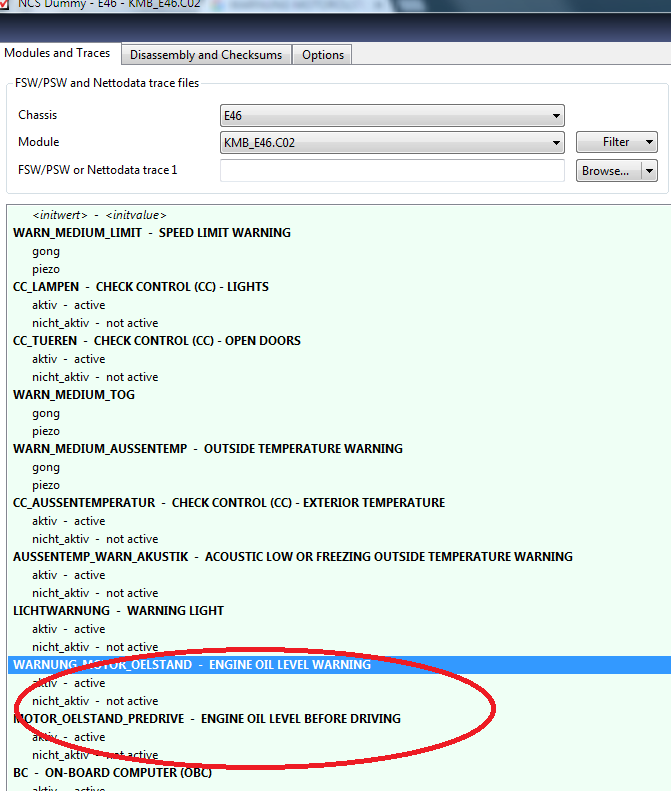The height and width of the screenshot is (791, 671).
Task: Select CC_TUEREN open doors function row
Action: [x=156, y=341]
